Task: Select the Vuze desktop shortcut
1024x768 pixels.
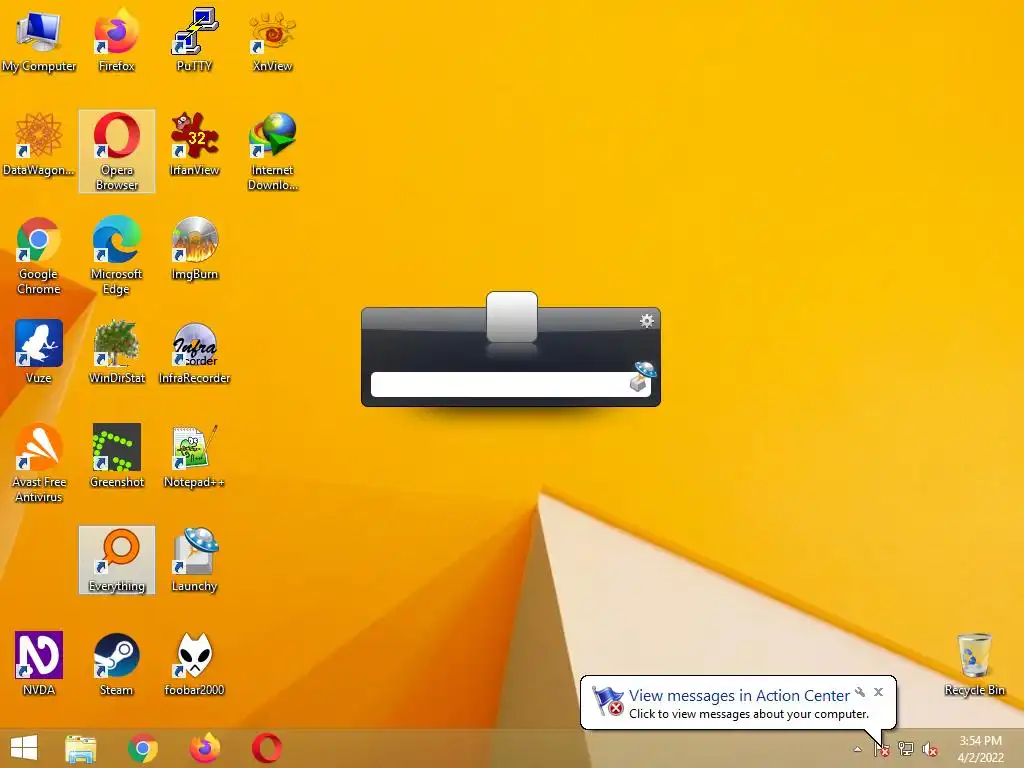Action: point(39,353)
